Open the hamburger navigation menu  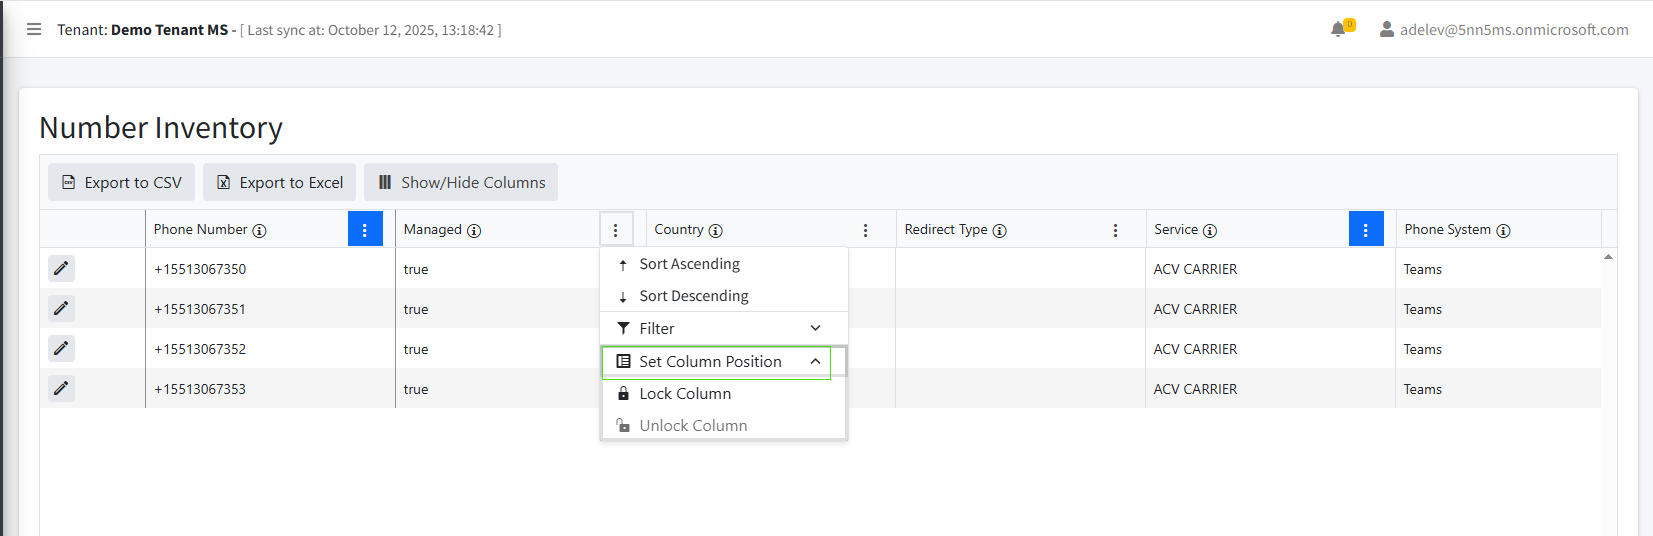(34, 29)
